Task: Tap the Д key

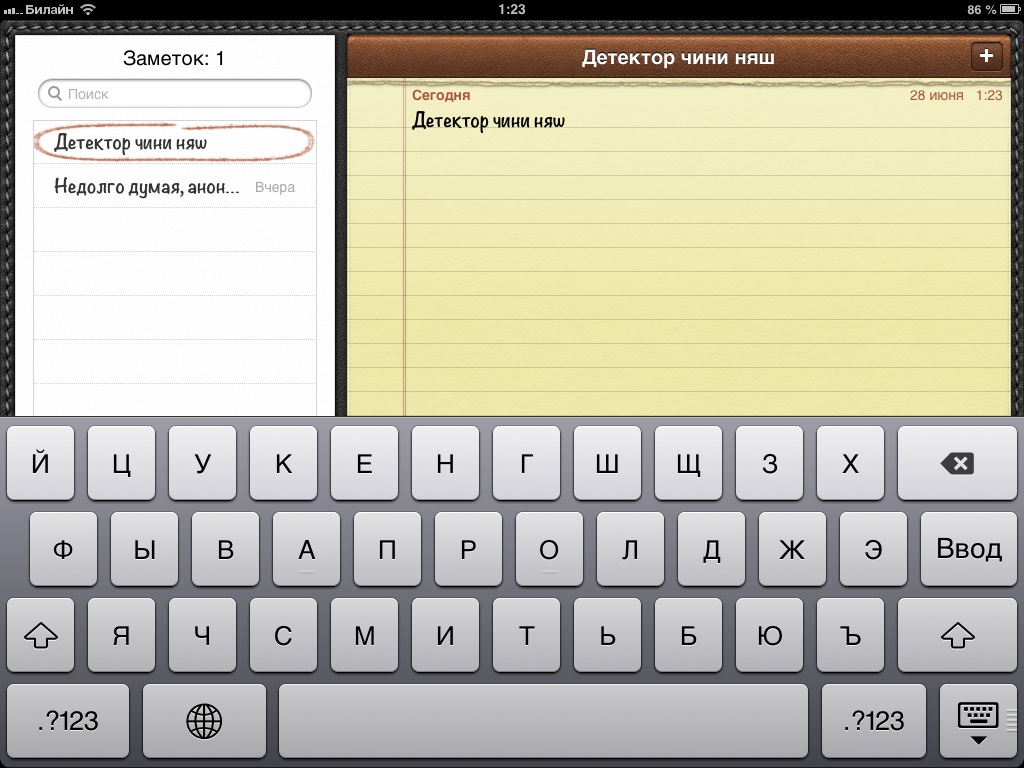Action: [x=711, y=549]
